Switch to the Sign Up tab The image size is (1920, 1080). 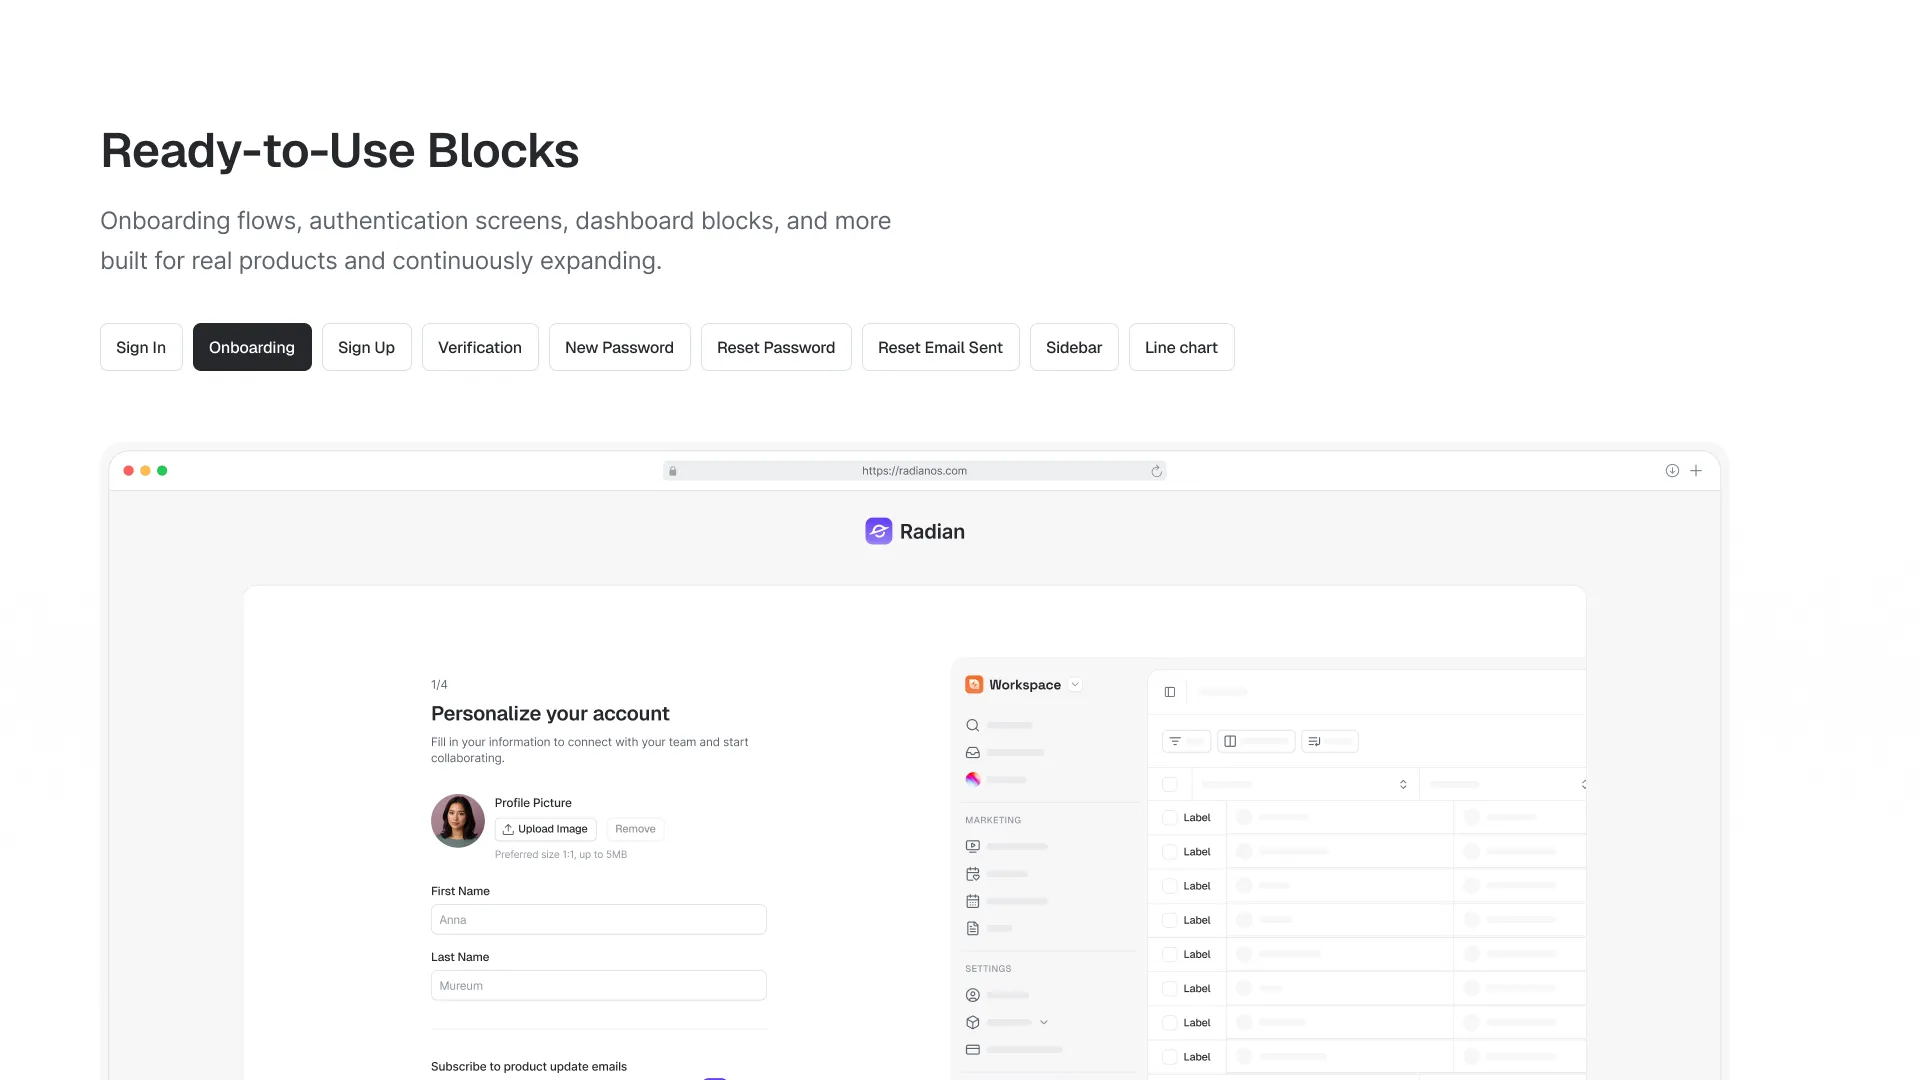point(366,347)
